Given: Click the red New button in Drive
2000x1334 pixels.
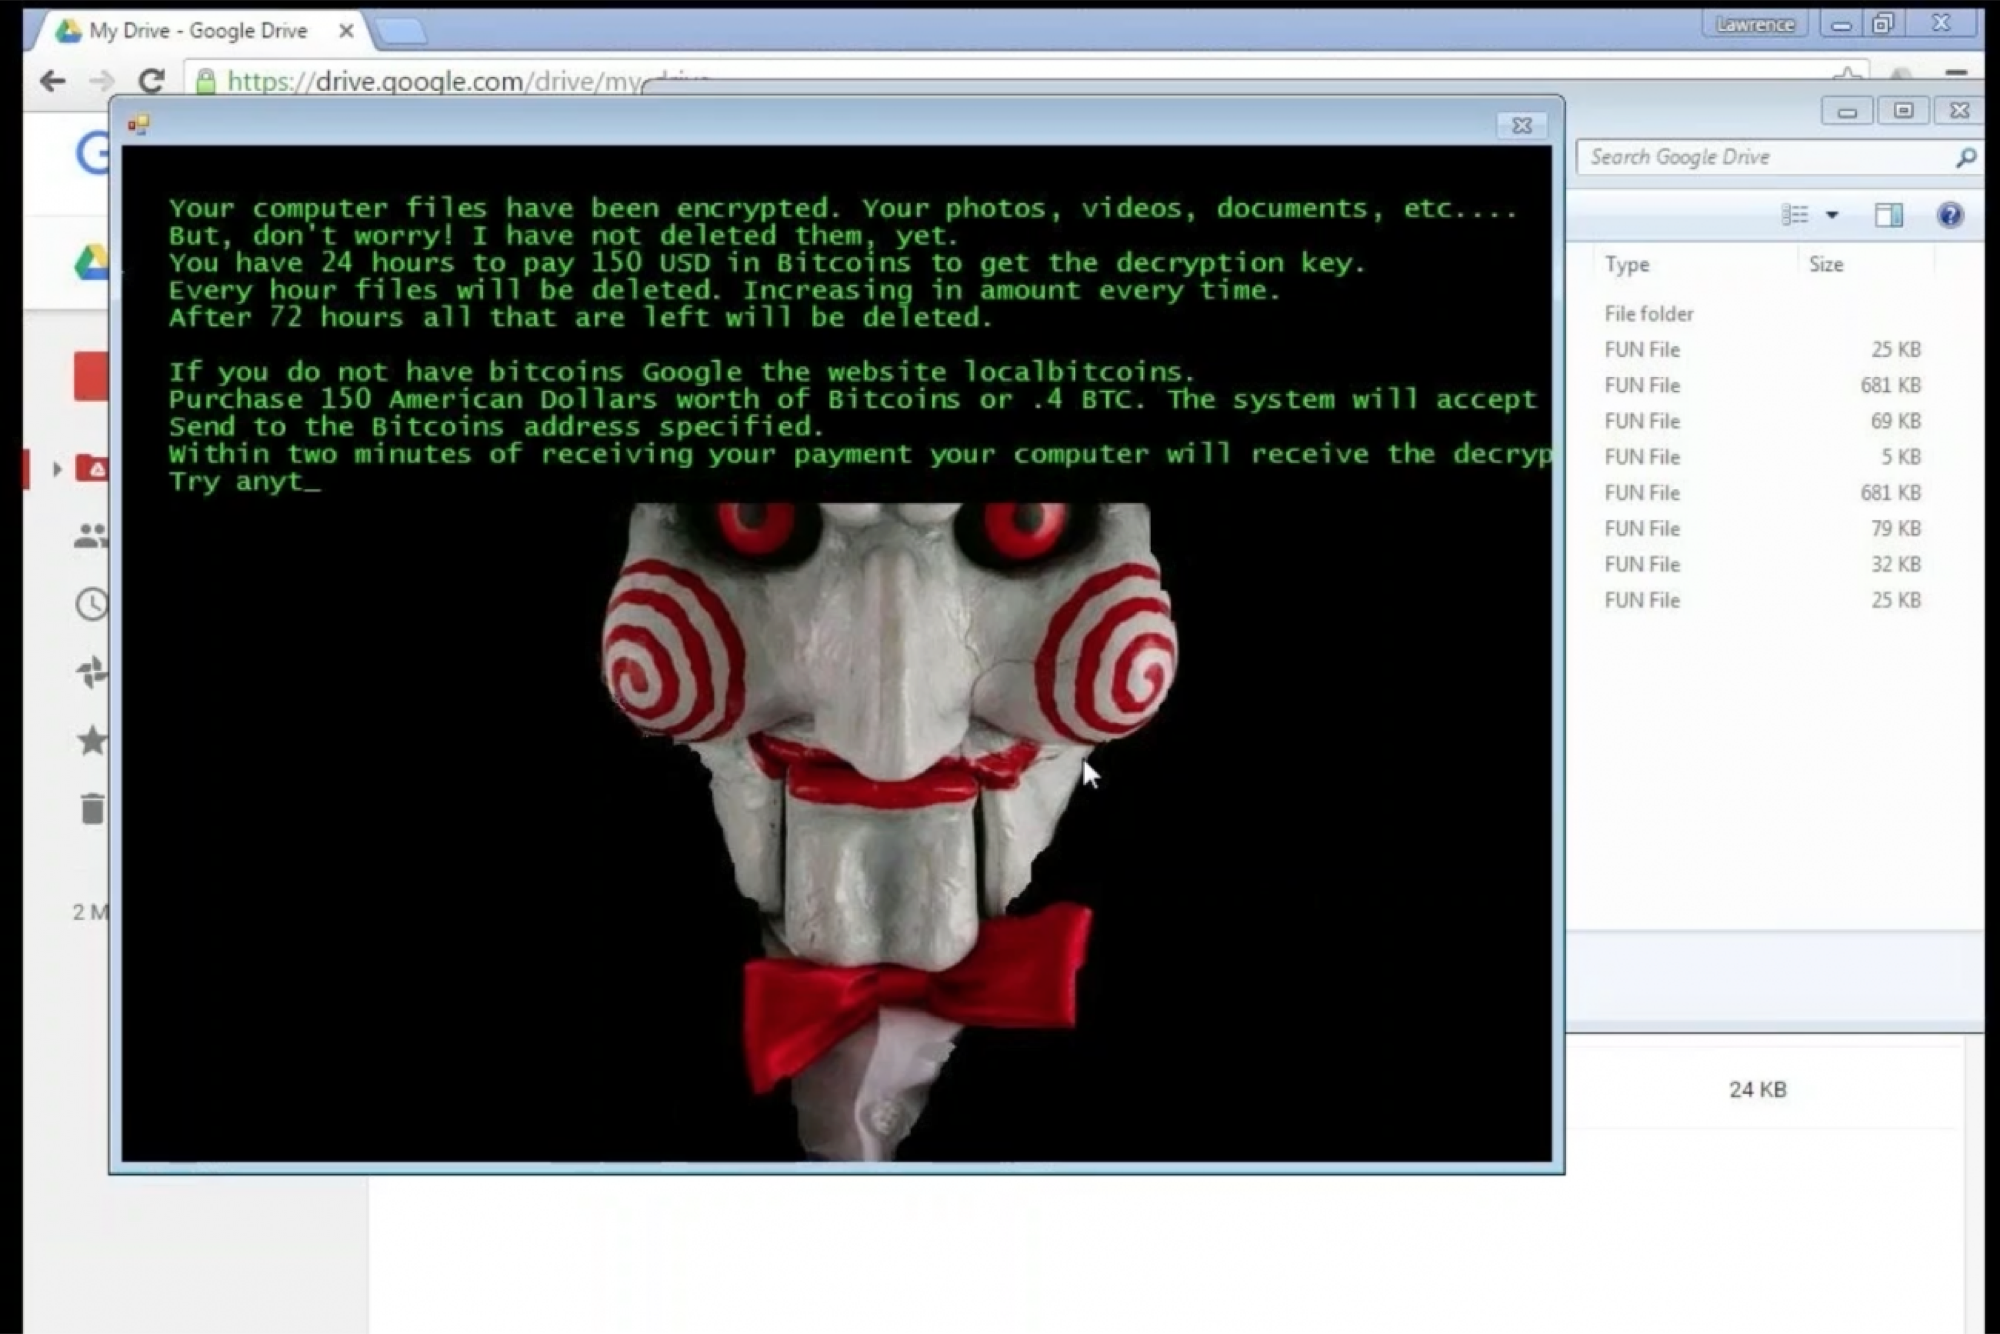Looking at the screenshot, I should 90,377.
